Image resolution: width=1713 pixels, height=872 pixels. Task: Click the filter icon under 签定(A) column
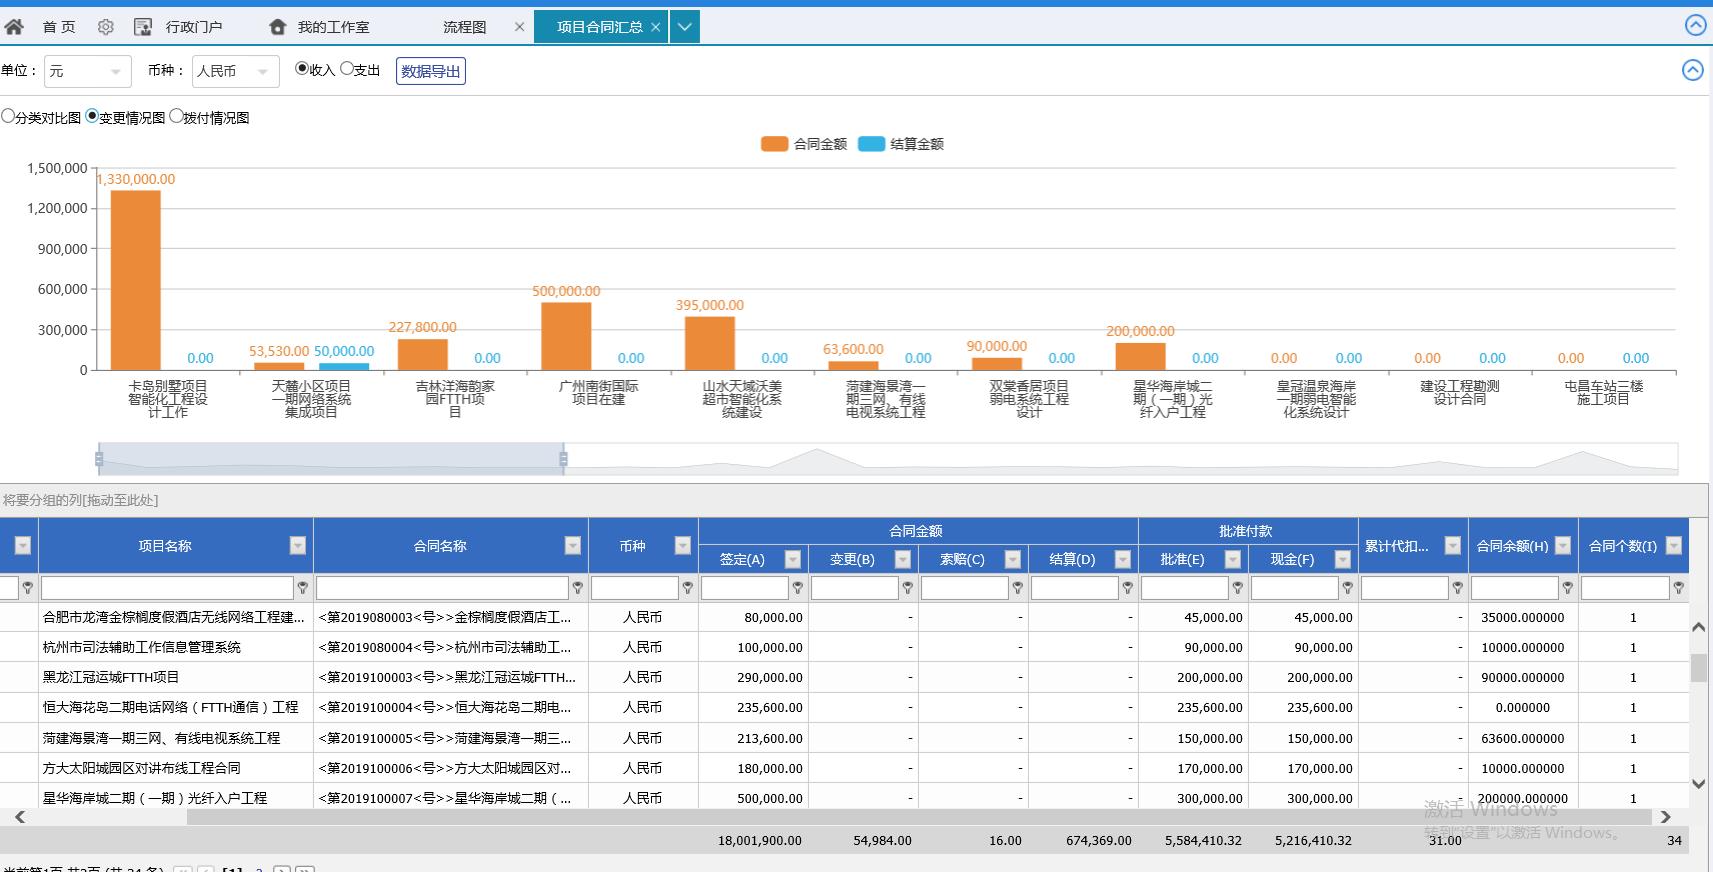(797, 588)
